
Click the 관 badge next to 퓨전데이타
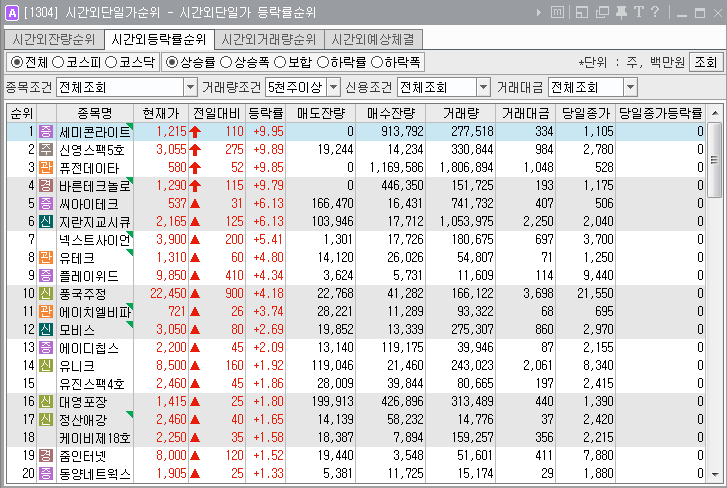(x=46, y=168)
